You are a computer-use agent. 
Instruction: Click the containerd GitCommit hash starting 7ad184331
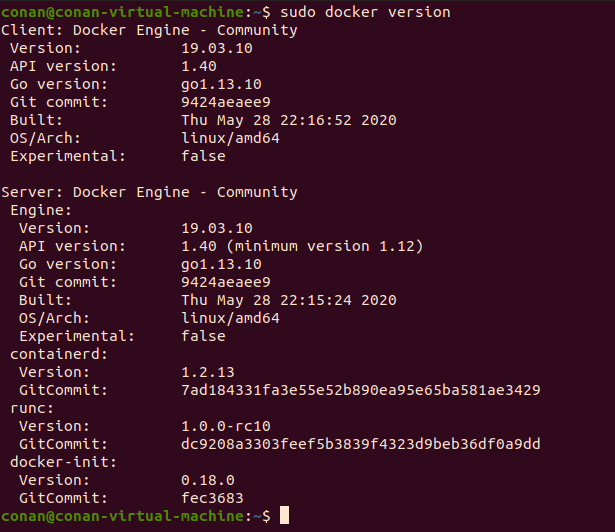point(361,390)
